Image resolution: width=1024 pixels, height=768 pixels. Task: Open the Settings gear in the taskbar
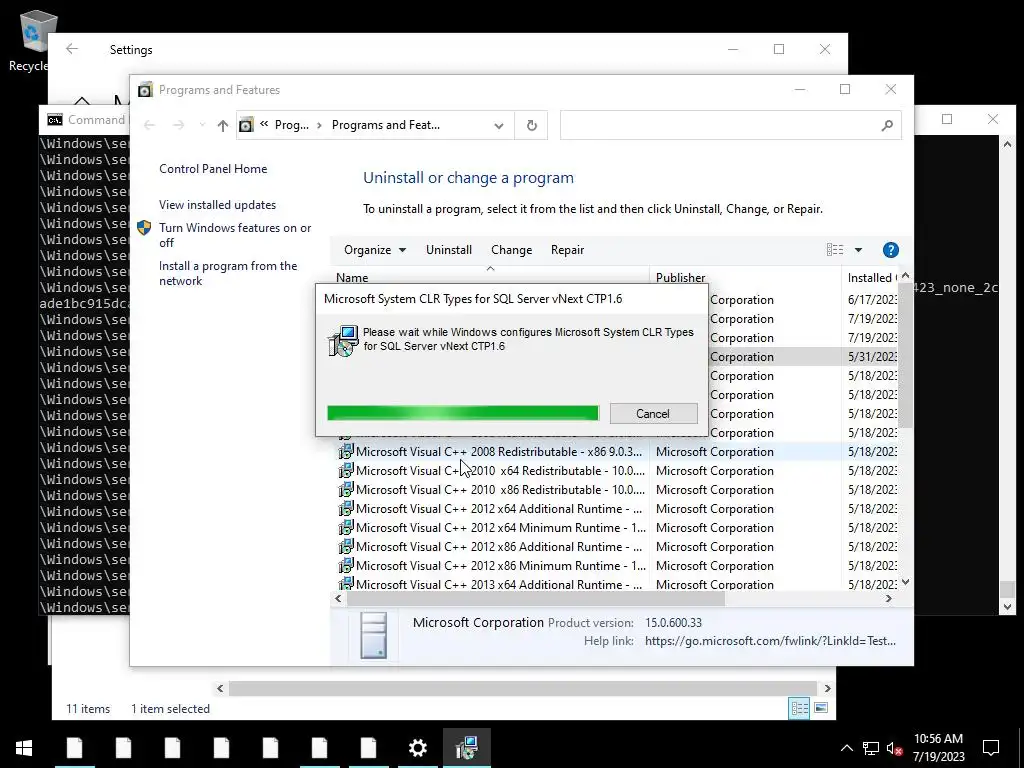coord(417,748)
